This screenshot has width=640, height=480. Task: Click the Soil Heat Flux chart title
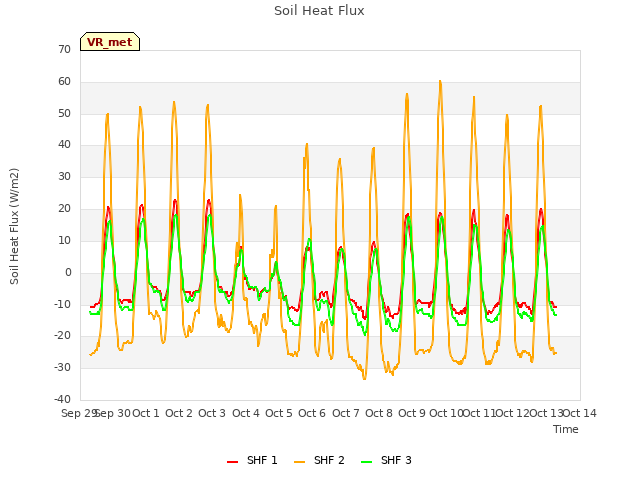point(319,11)
